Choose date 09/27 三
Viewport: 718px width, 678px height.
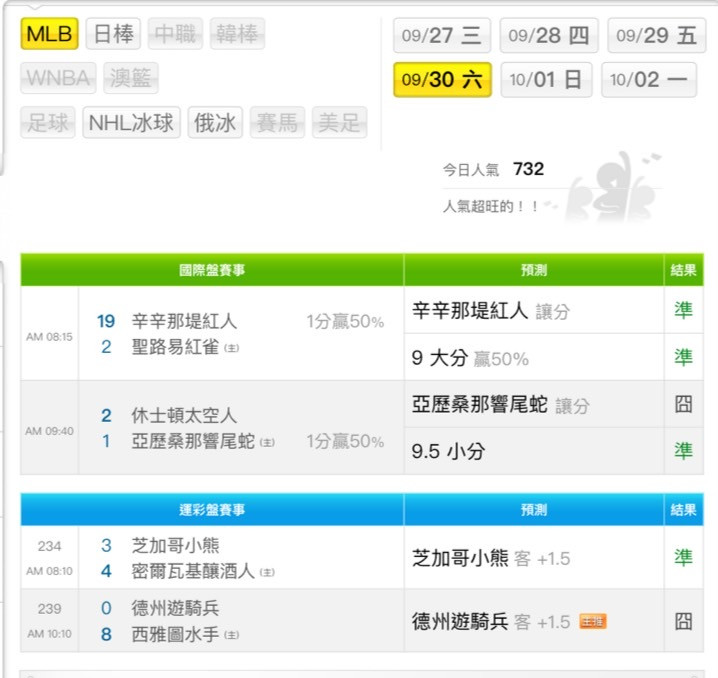(442, 35)
